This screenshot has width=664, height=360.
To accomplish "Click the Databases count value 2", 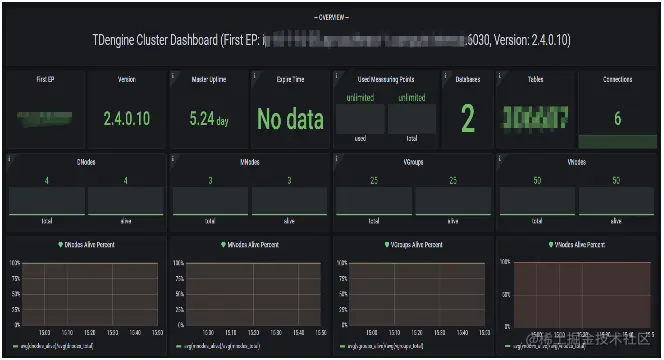I will point(468,119).
